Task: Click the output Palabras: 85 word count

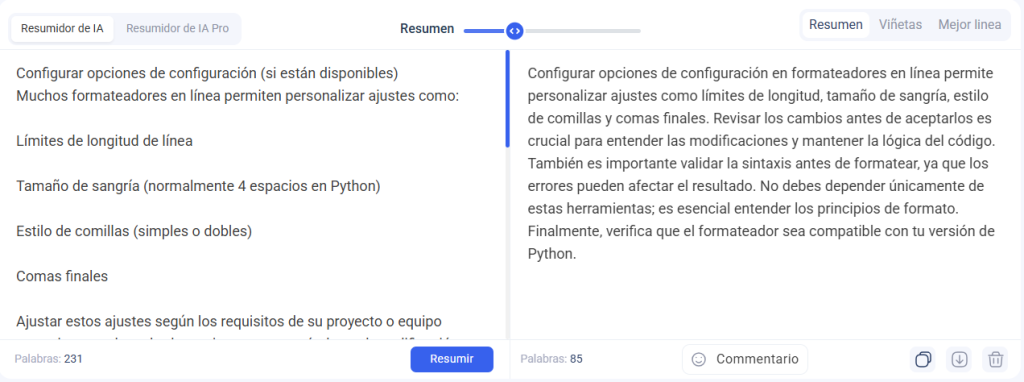Action: point(551,358)
